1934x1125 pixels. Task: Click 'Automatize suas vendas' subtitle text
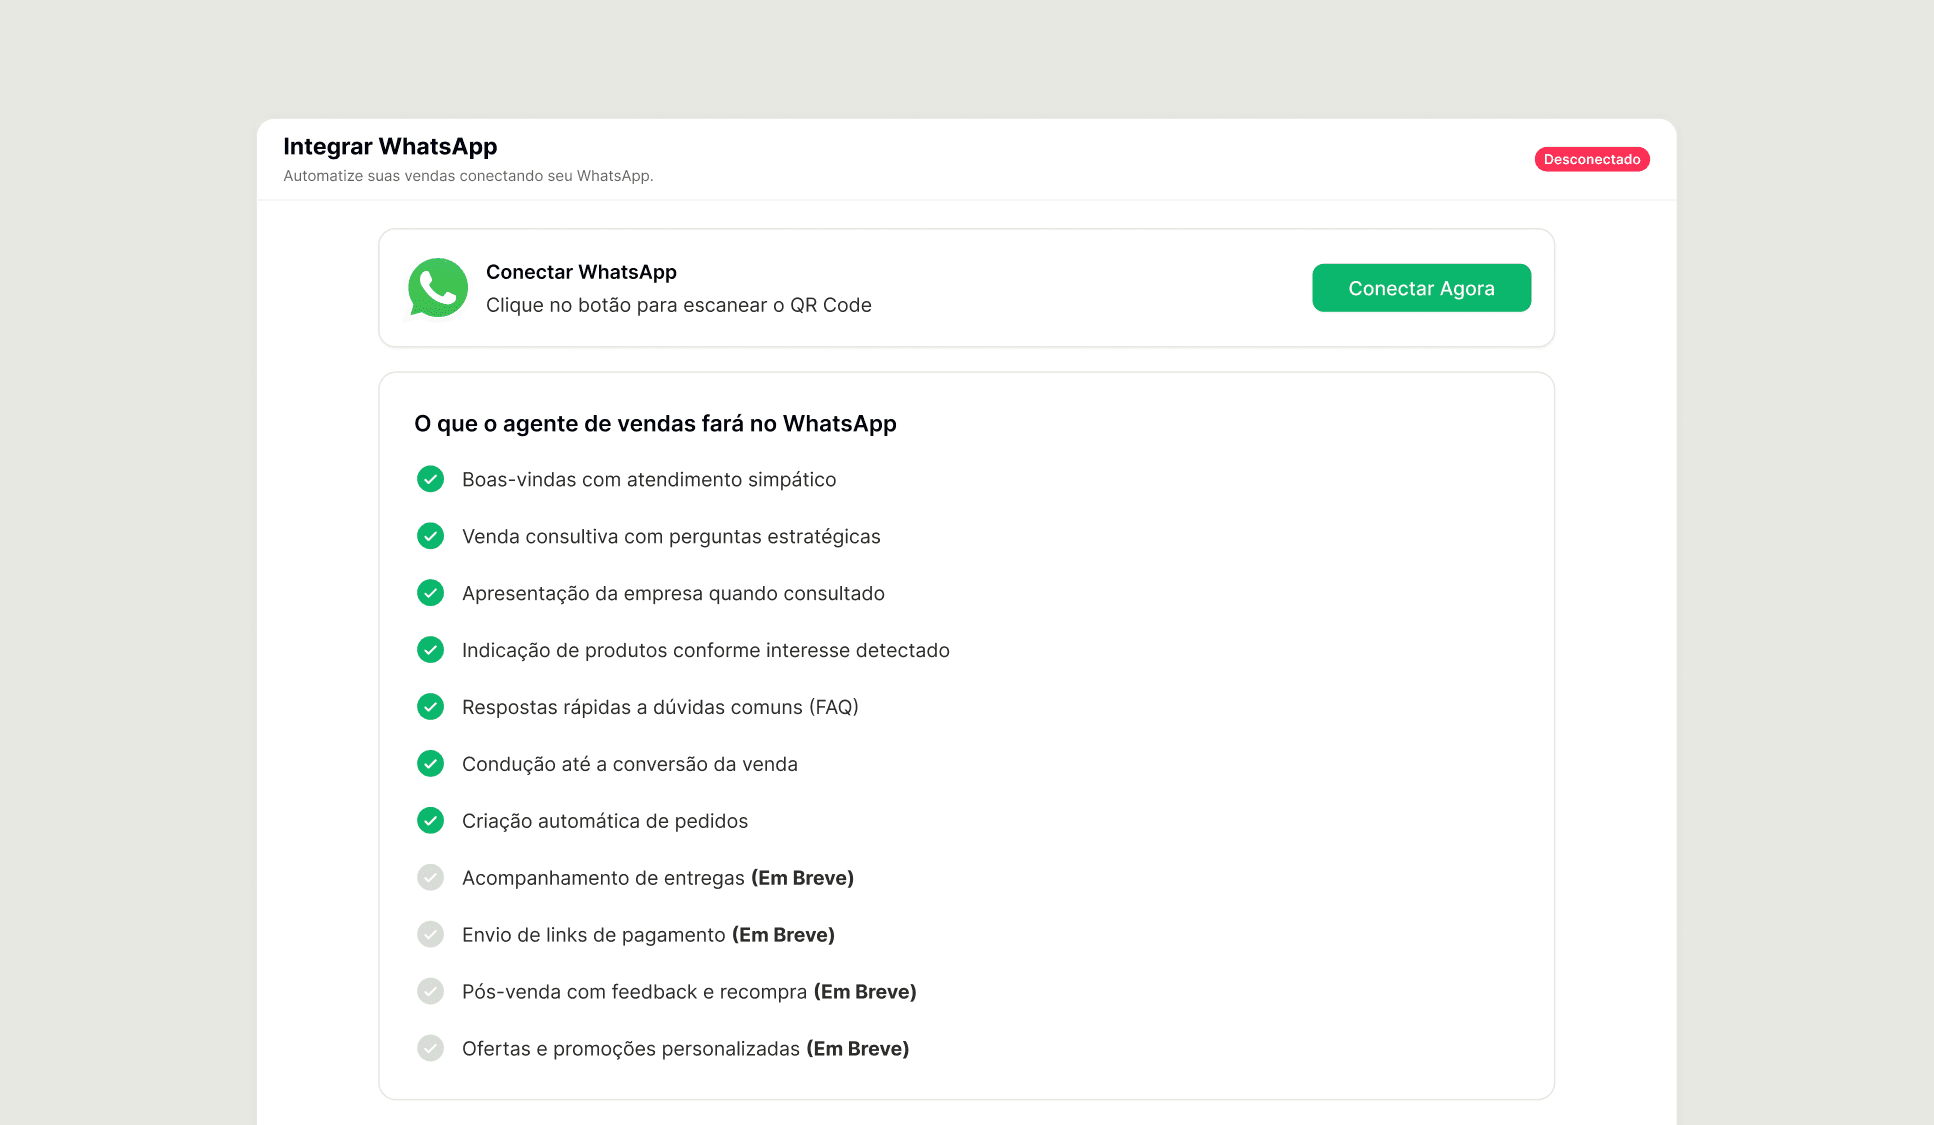coord(468,176)
